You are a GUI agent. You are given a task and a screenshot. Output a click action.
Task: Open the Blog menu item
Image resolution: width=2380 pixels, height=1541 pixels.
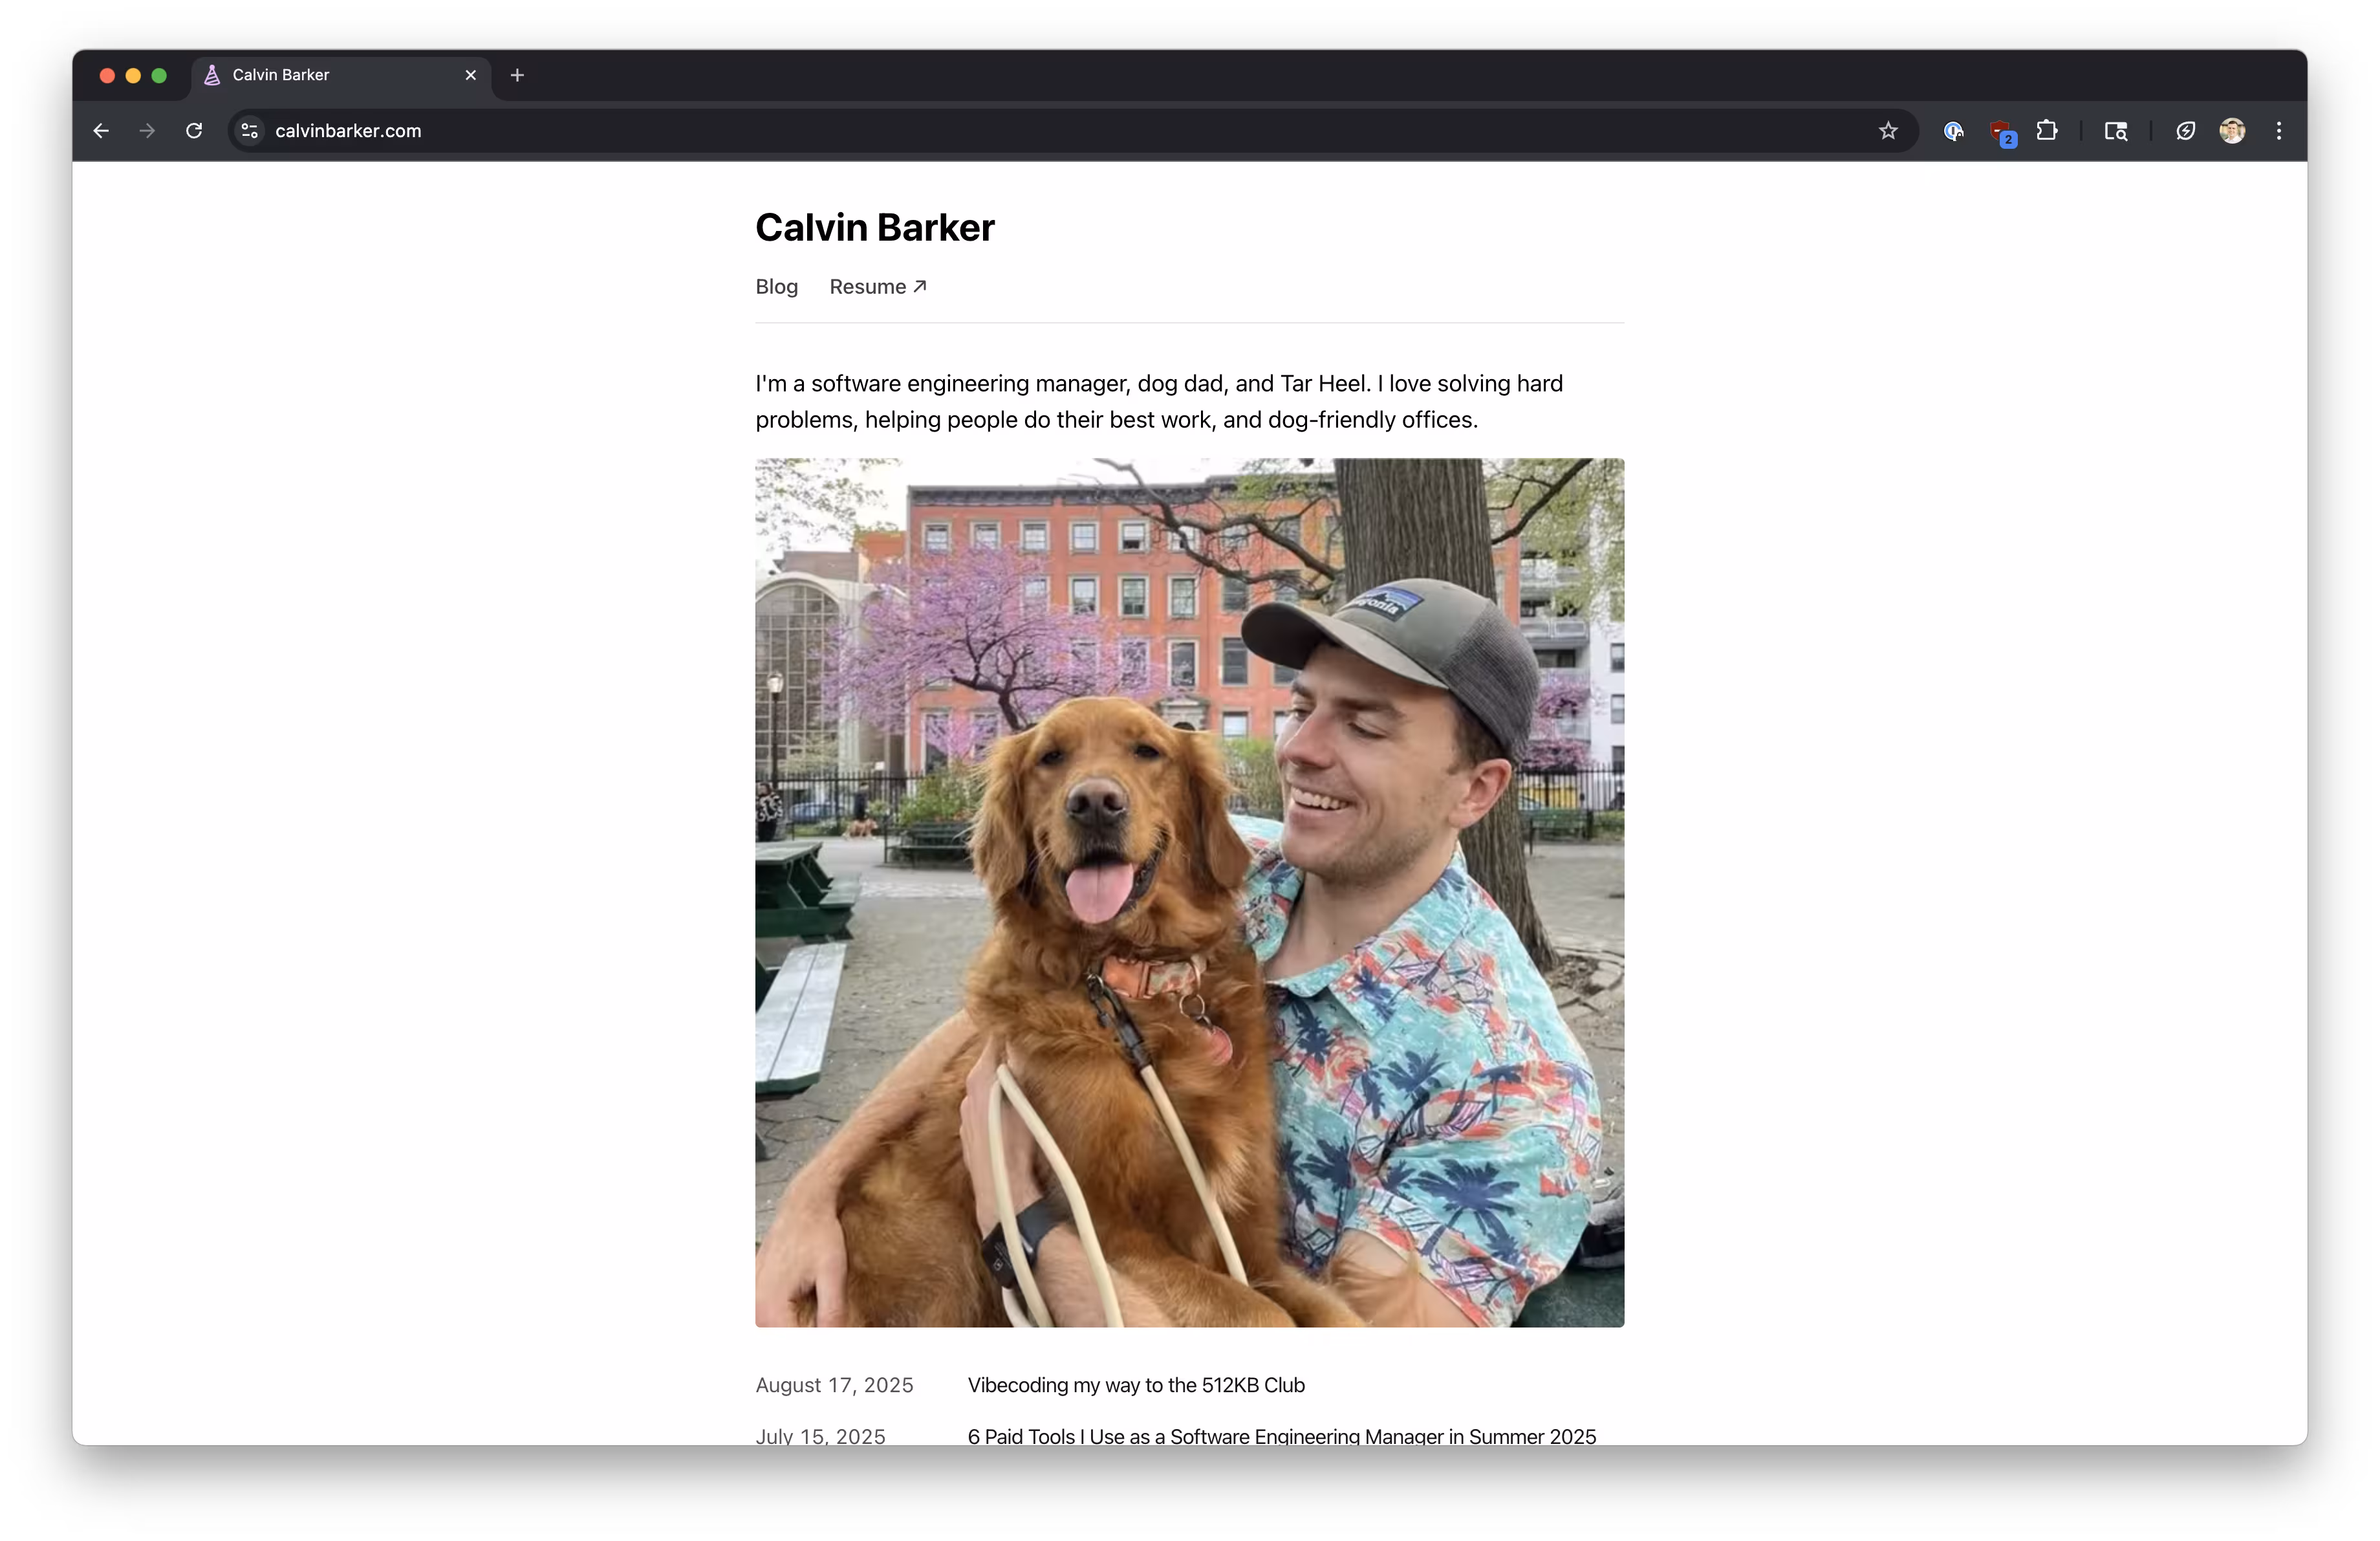tap(776, 286)
